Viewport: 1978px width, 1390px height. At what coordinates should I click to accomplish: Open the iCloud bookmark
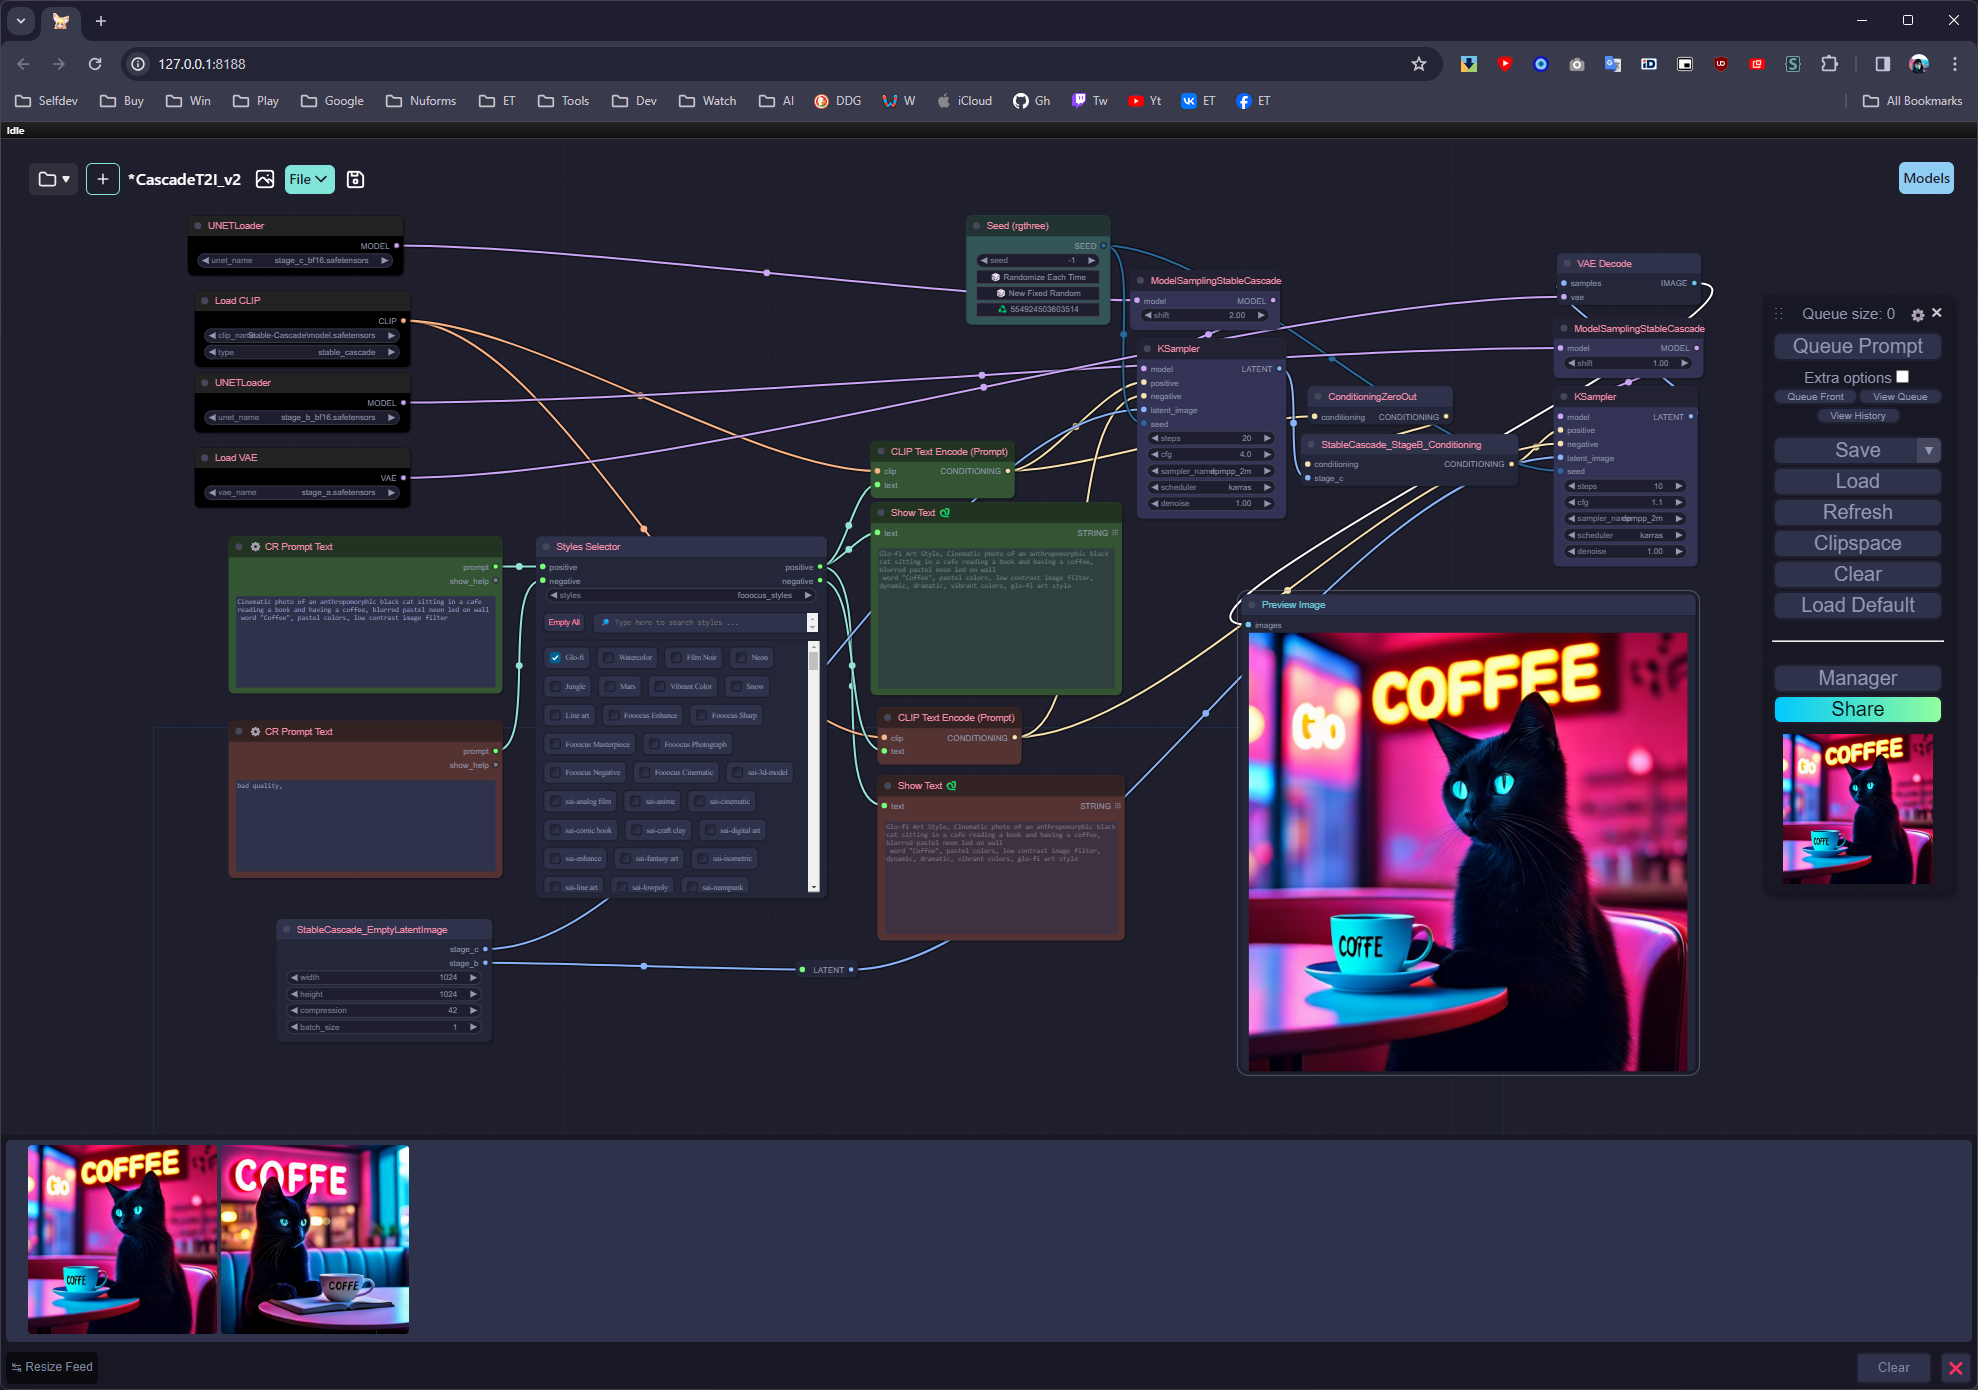point(964,101)
